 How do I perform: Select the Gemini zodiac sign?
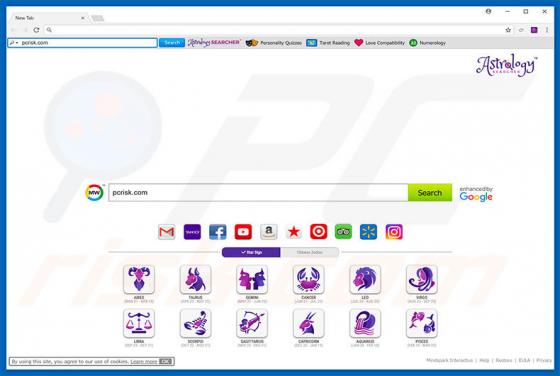tap(252, 280)
